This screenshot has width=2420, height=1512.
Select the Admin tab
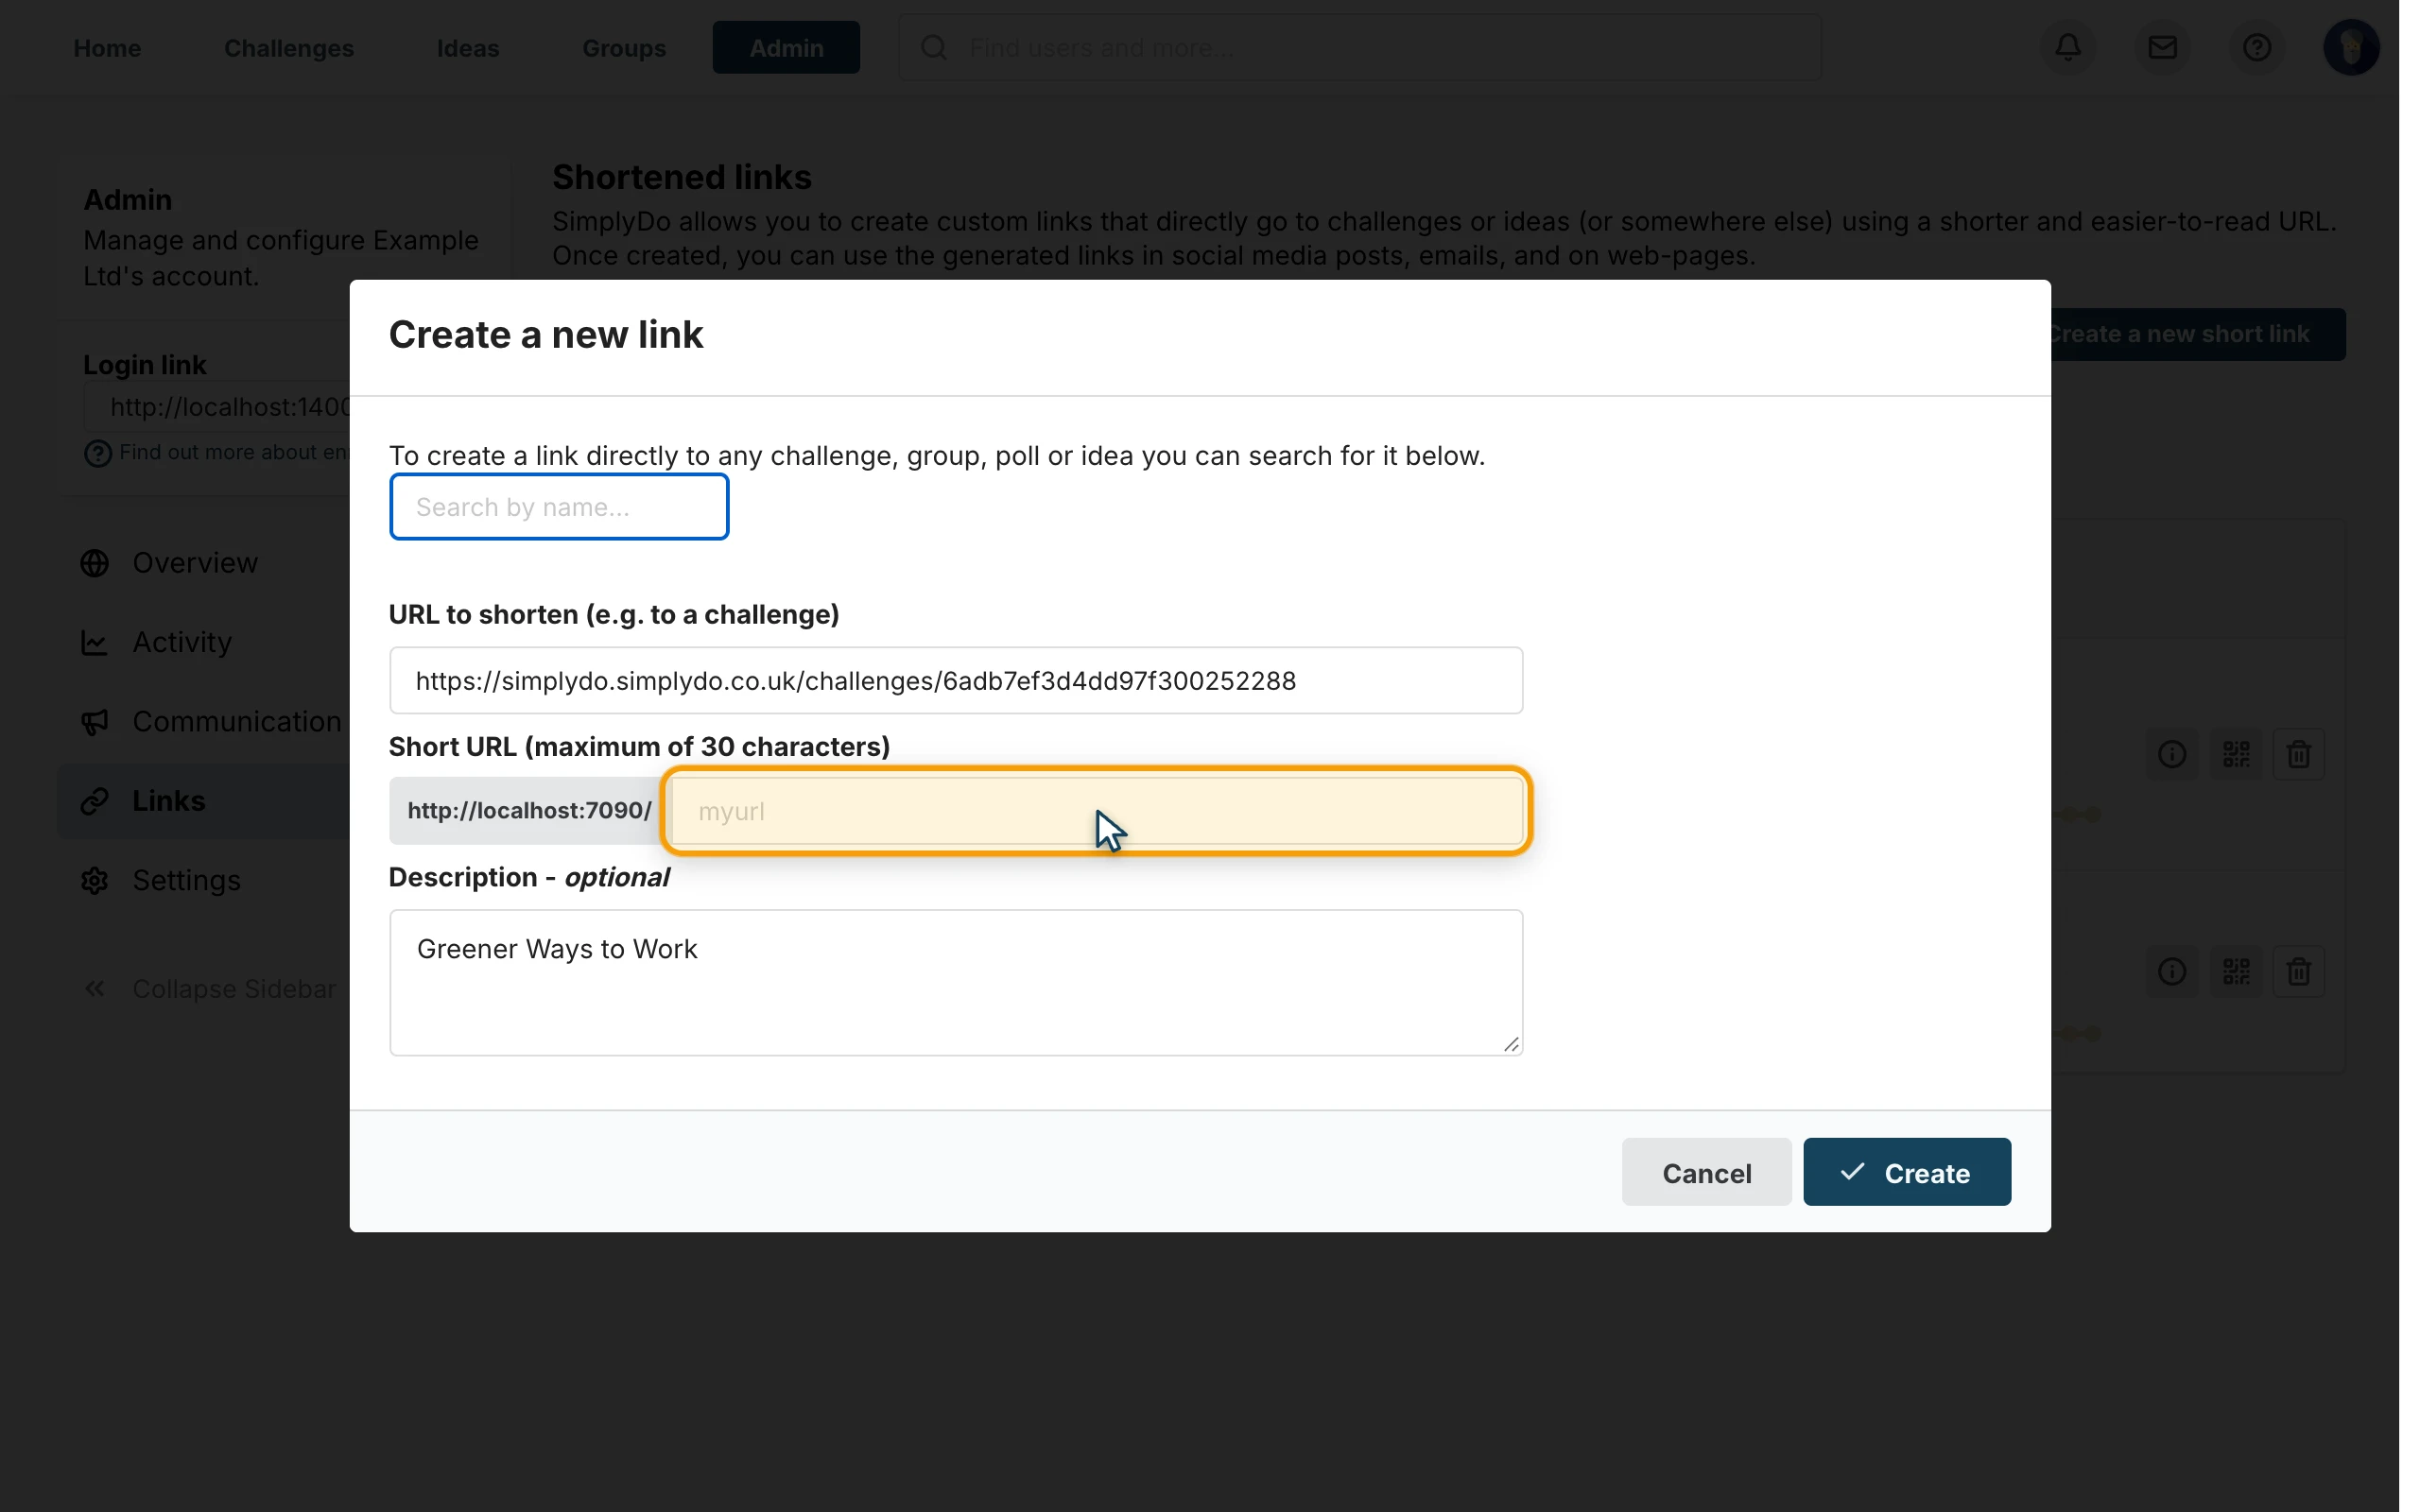pos(785,47)
